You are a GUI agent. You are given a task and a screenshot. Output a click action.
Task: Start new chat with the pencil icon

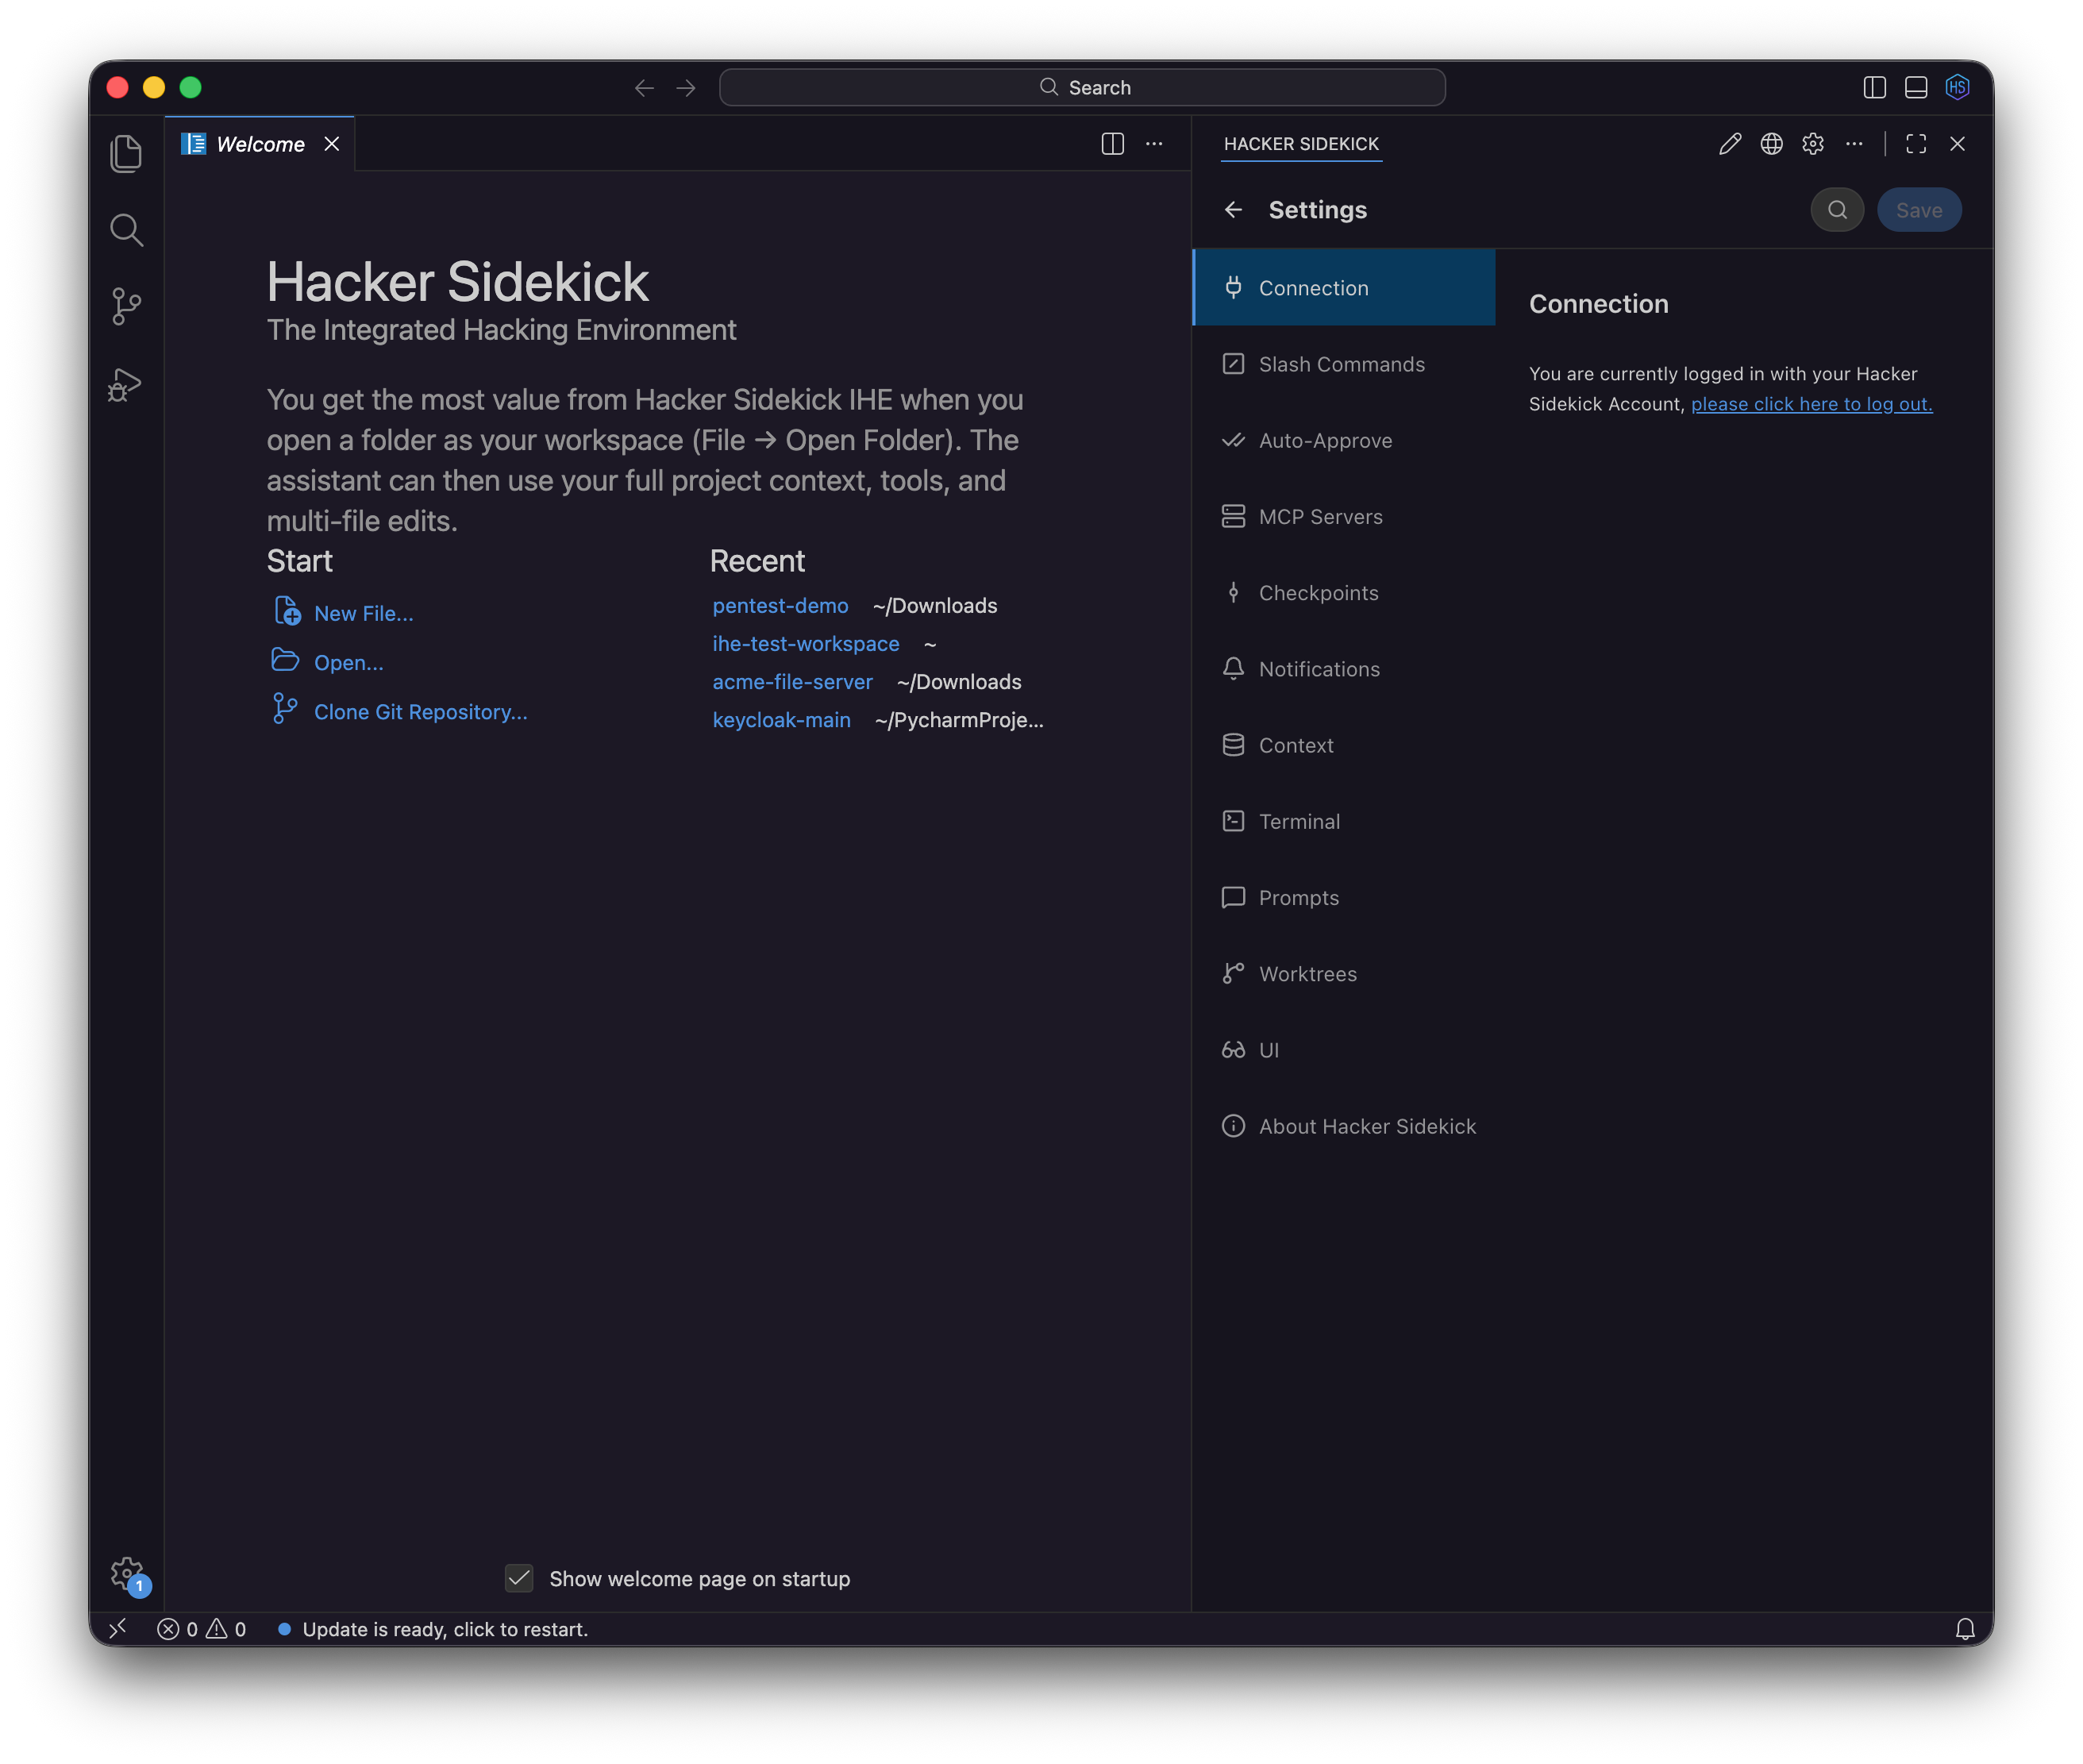tap(1729, 144)
